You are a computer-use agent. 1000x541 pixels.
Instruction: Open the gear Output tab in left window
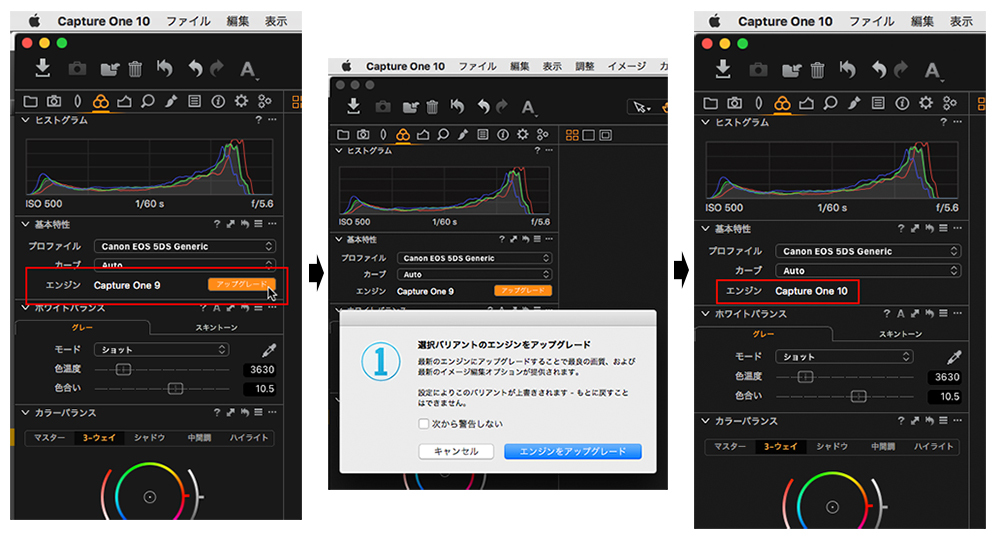click(241, 101)
